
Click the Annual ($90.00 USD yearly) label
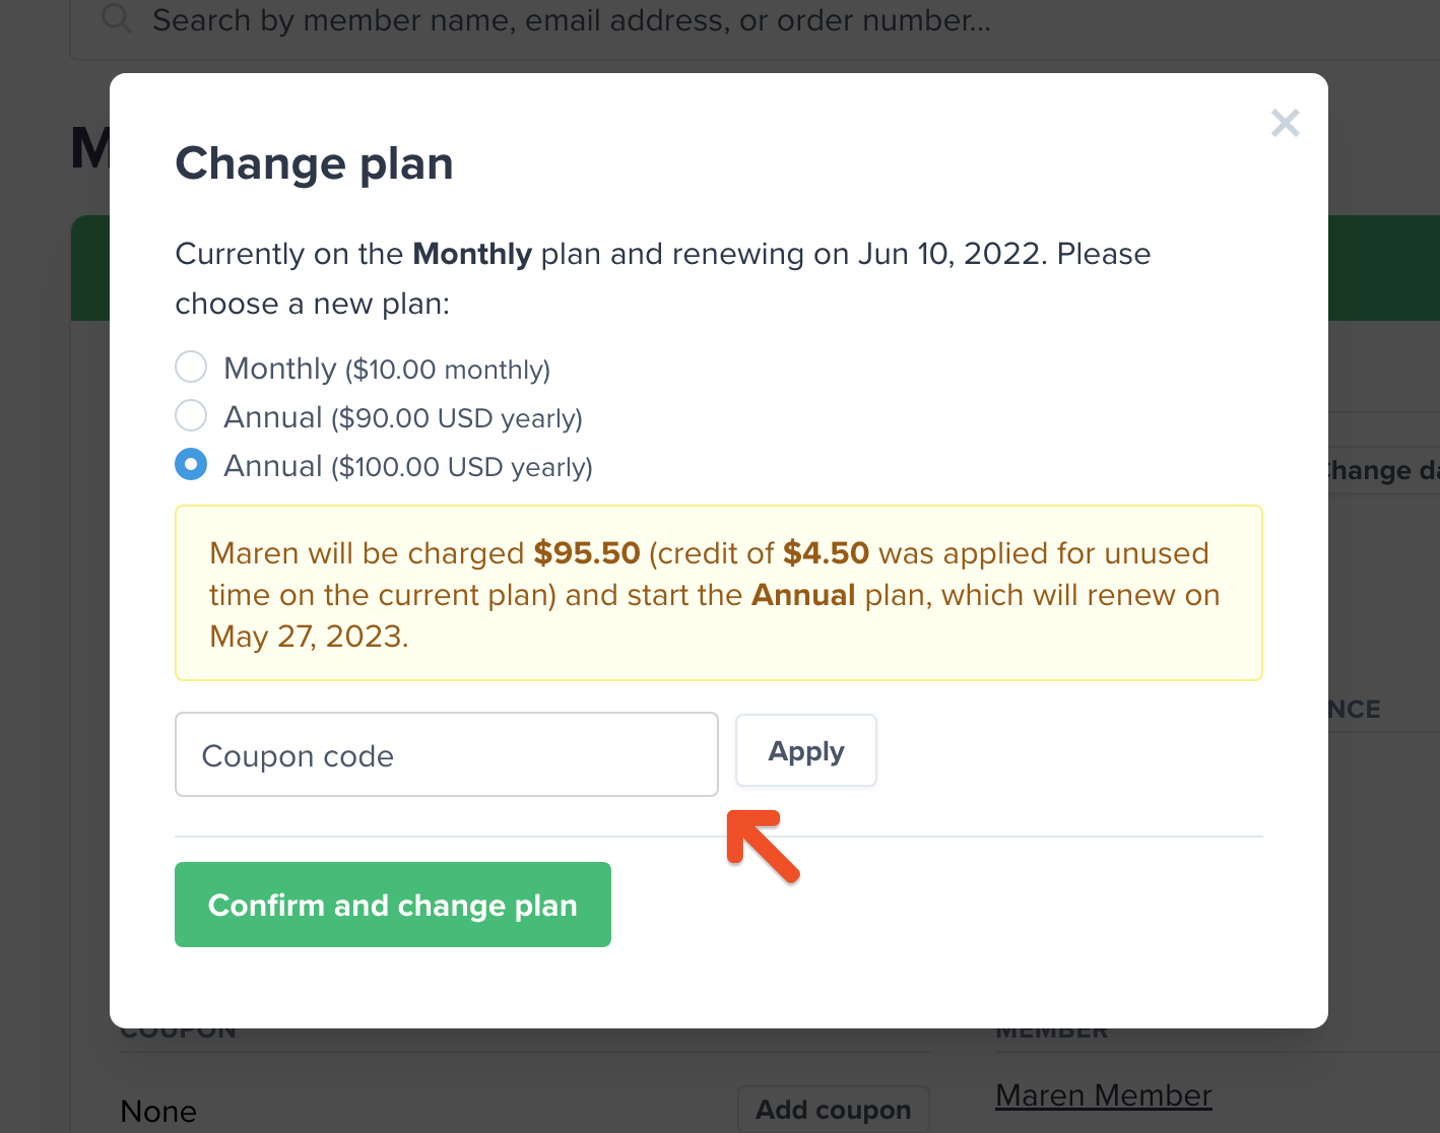click(403, 418)
